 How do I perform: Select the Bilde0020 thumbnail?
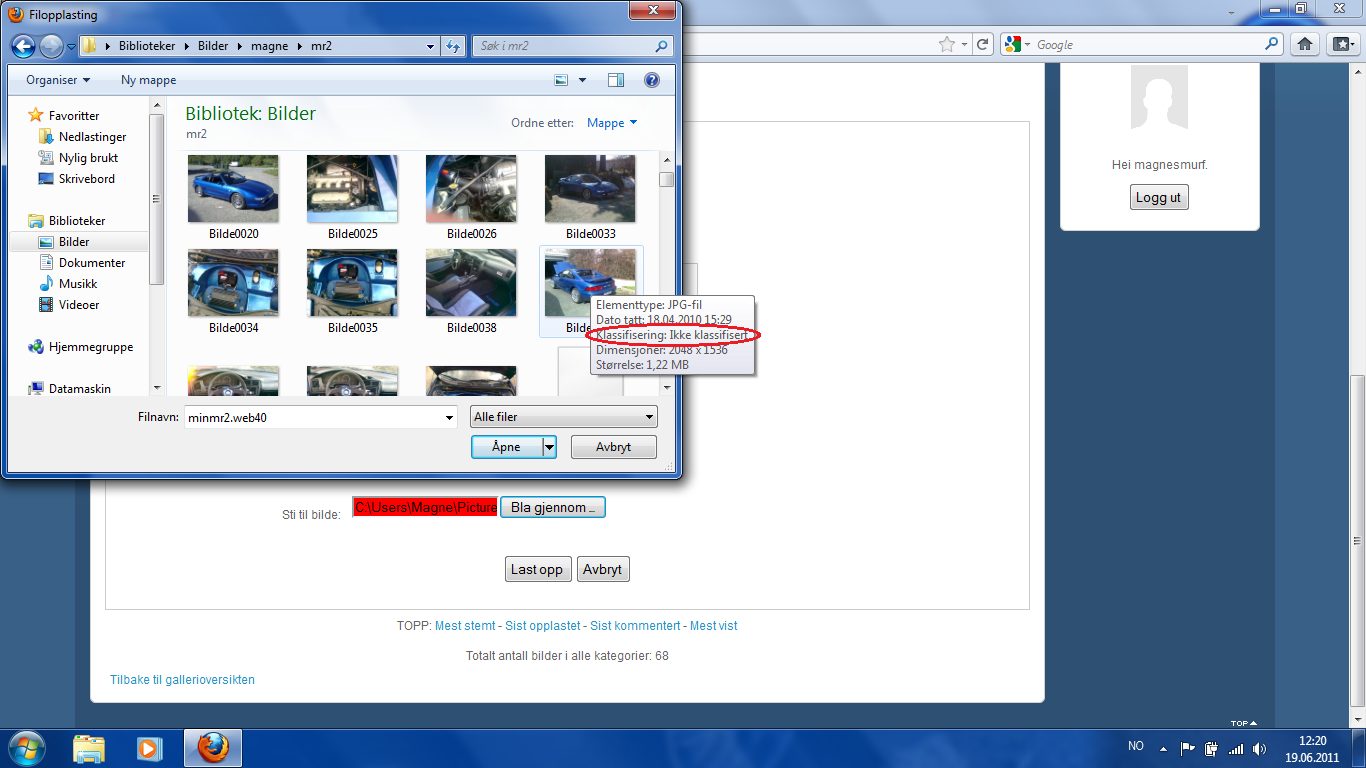[x=233, y=190]
